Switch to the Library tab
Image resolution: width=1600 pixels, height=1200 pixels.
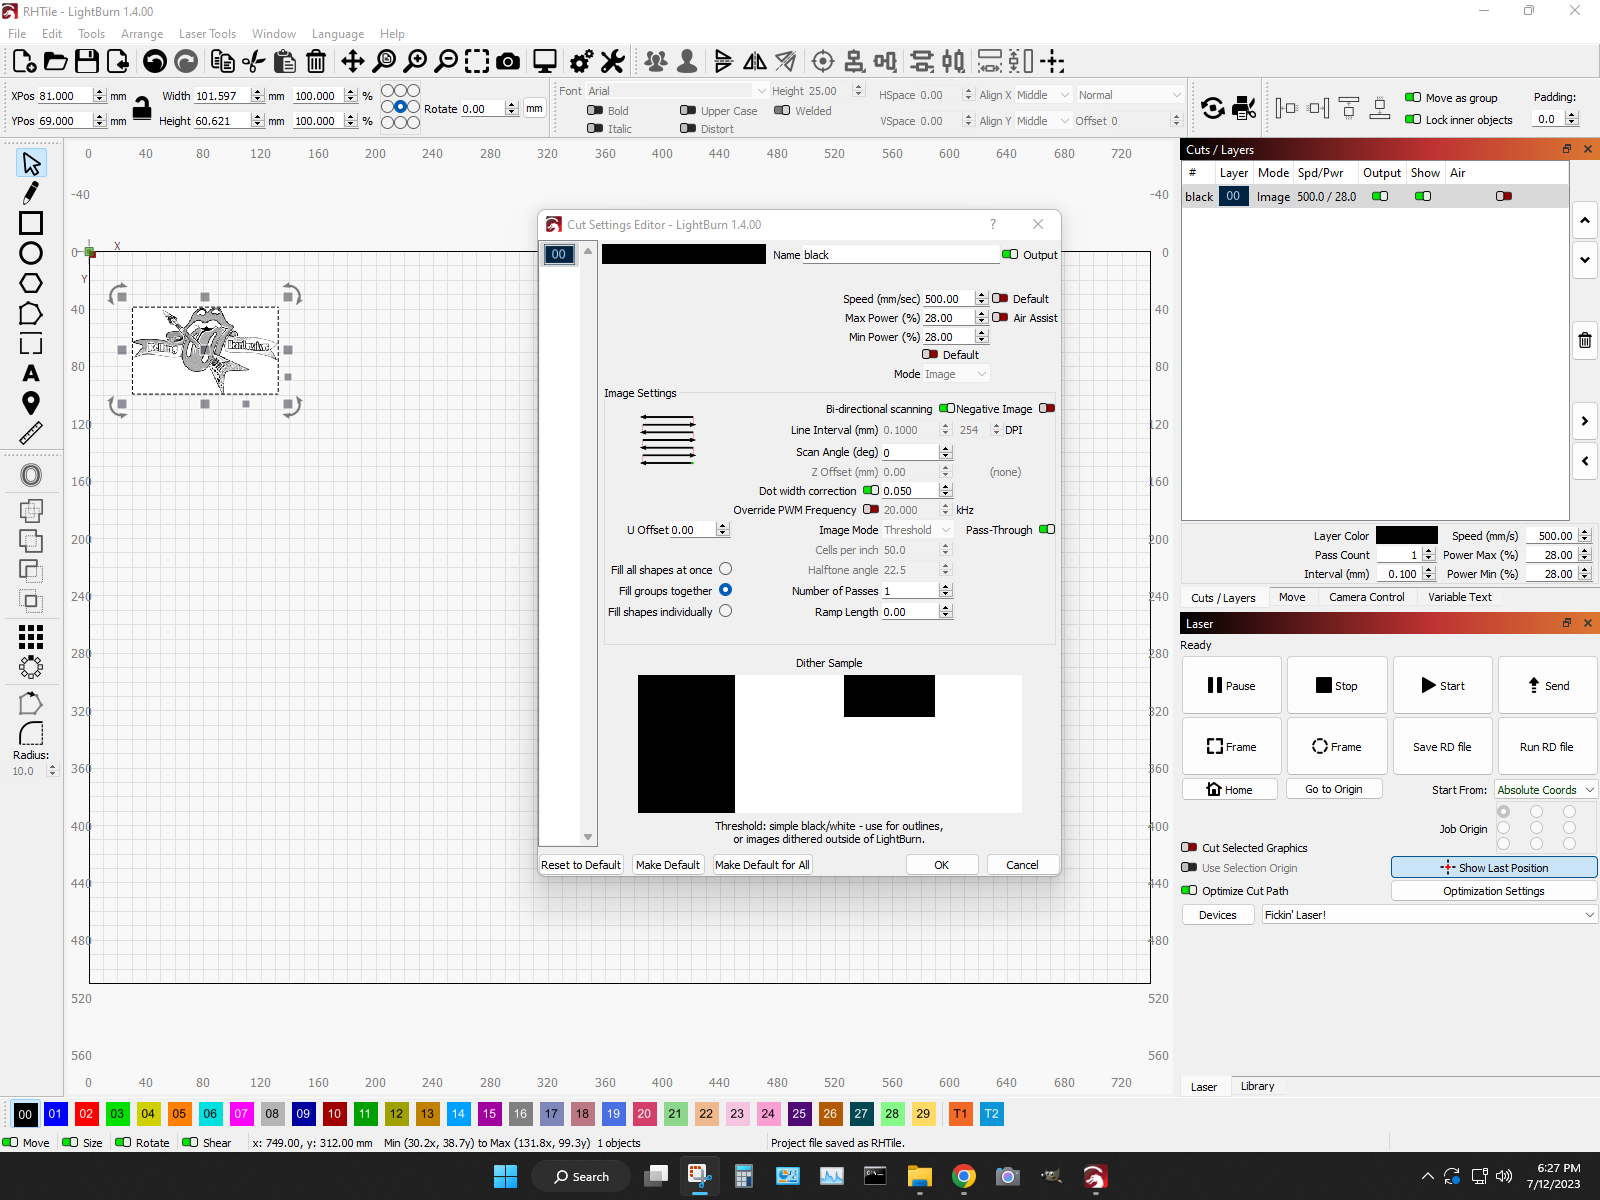pyautogui.click(x=1257, y=1086)
